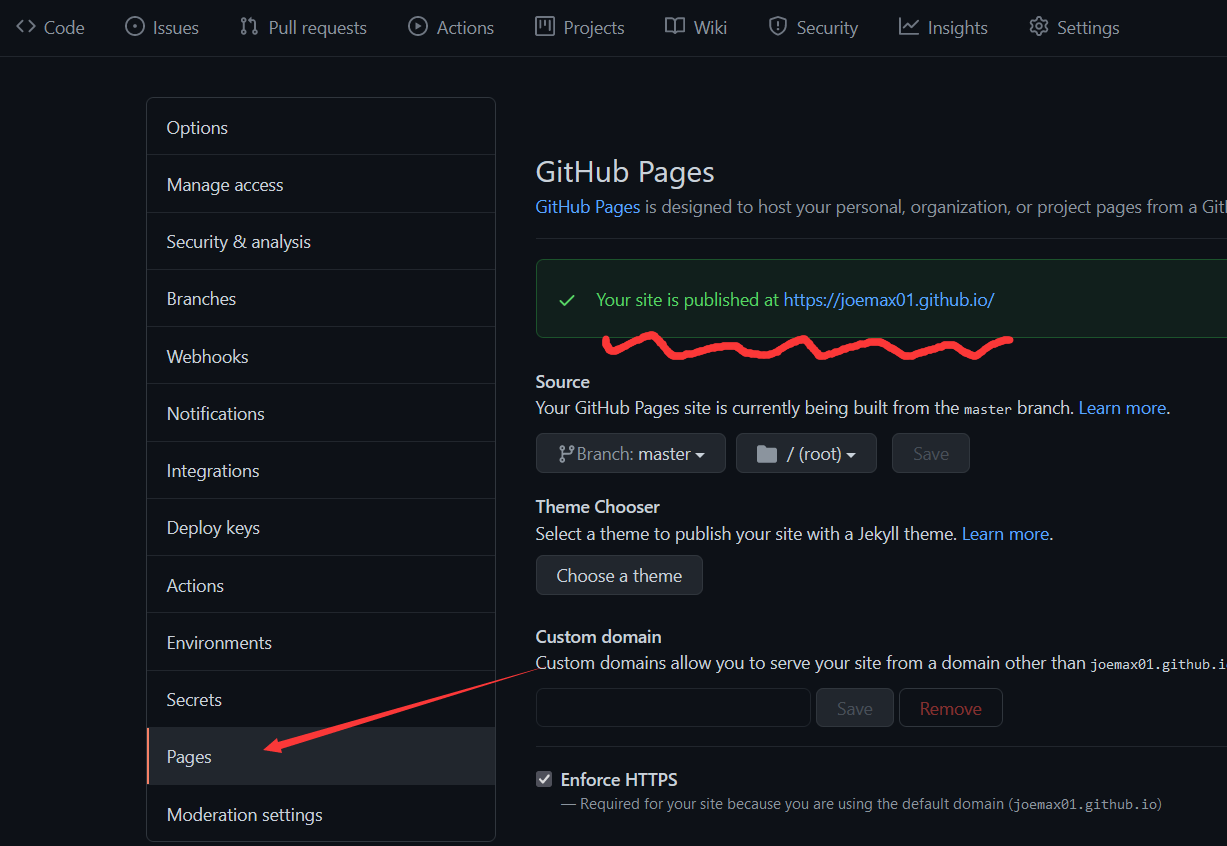Focus the custom domain input field
This screenshot has height=846, width=1227.
pyautogui.click(x=673, y=707)
